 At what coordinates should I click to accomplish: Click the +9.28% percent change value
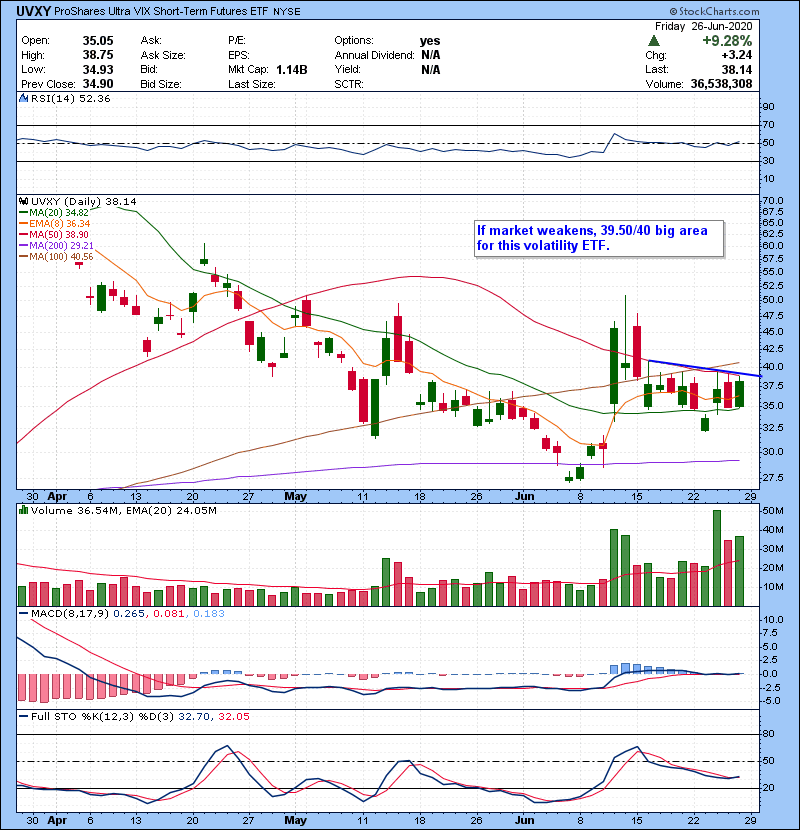pos(727,41)
